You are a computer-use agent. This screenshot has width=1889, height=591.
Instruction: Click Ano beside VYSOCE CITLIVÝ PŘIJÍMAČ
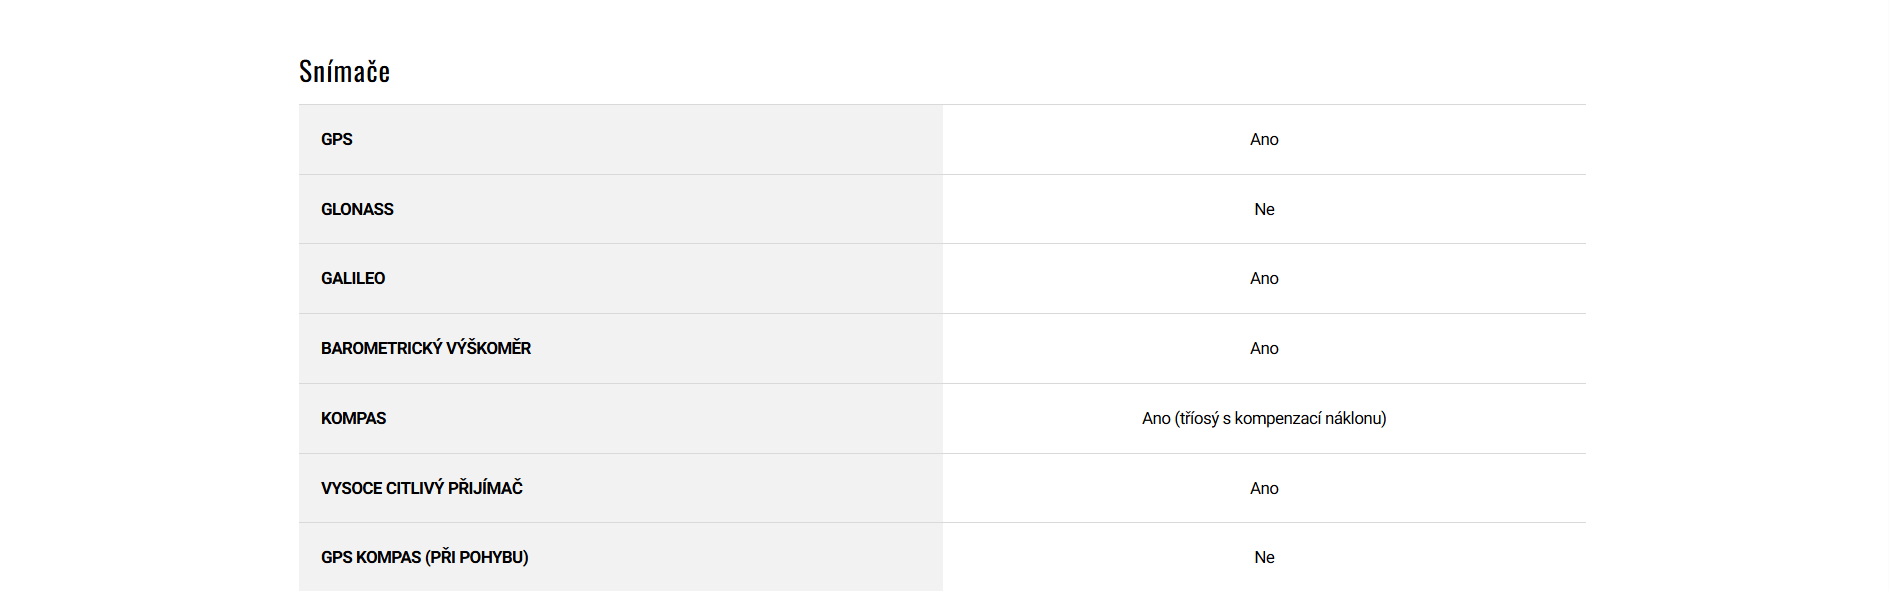click(x=1264, y=489)
